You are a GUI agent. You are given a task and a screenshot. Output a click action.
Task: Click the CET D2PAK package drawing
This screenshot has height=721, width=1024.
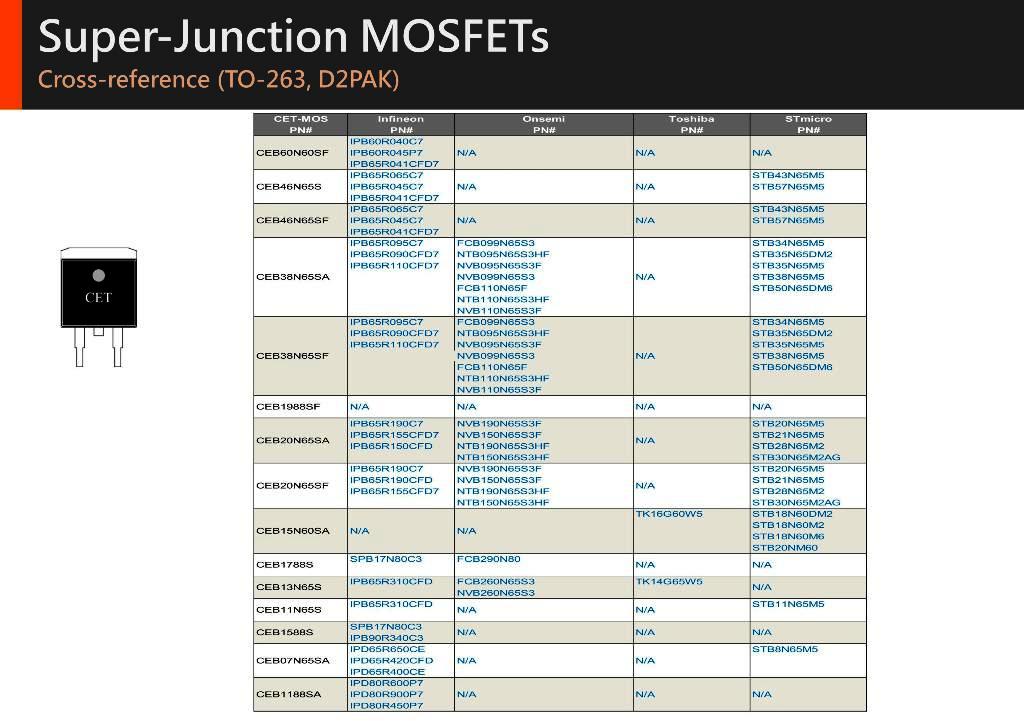(98, 304)
